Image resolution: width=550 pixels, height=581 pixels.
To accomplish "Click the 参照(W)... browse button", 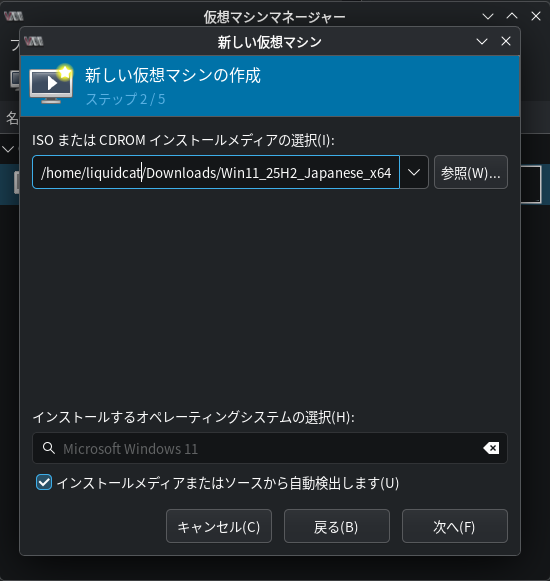I will point(471,172).
